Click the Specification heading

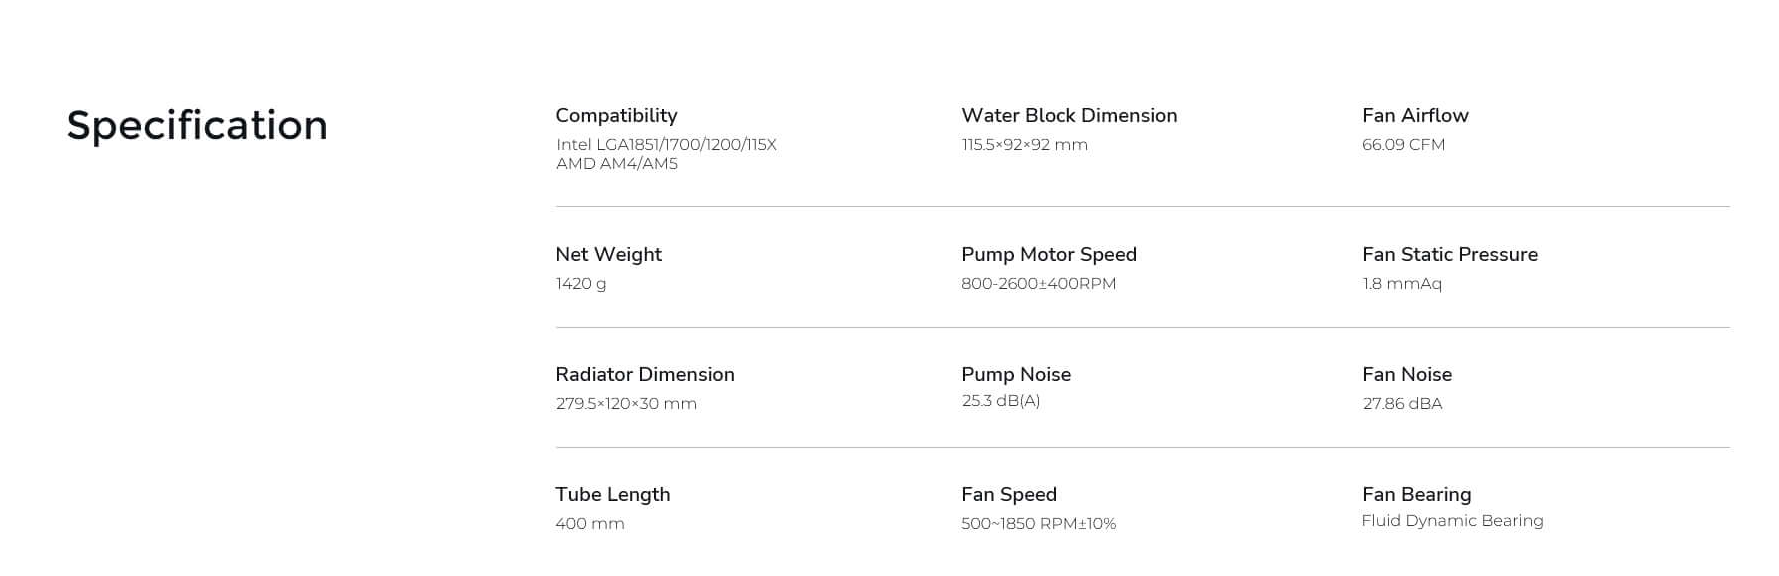197,126
